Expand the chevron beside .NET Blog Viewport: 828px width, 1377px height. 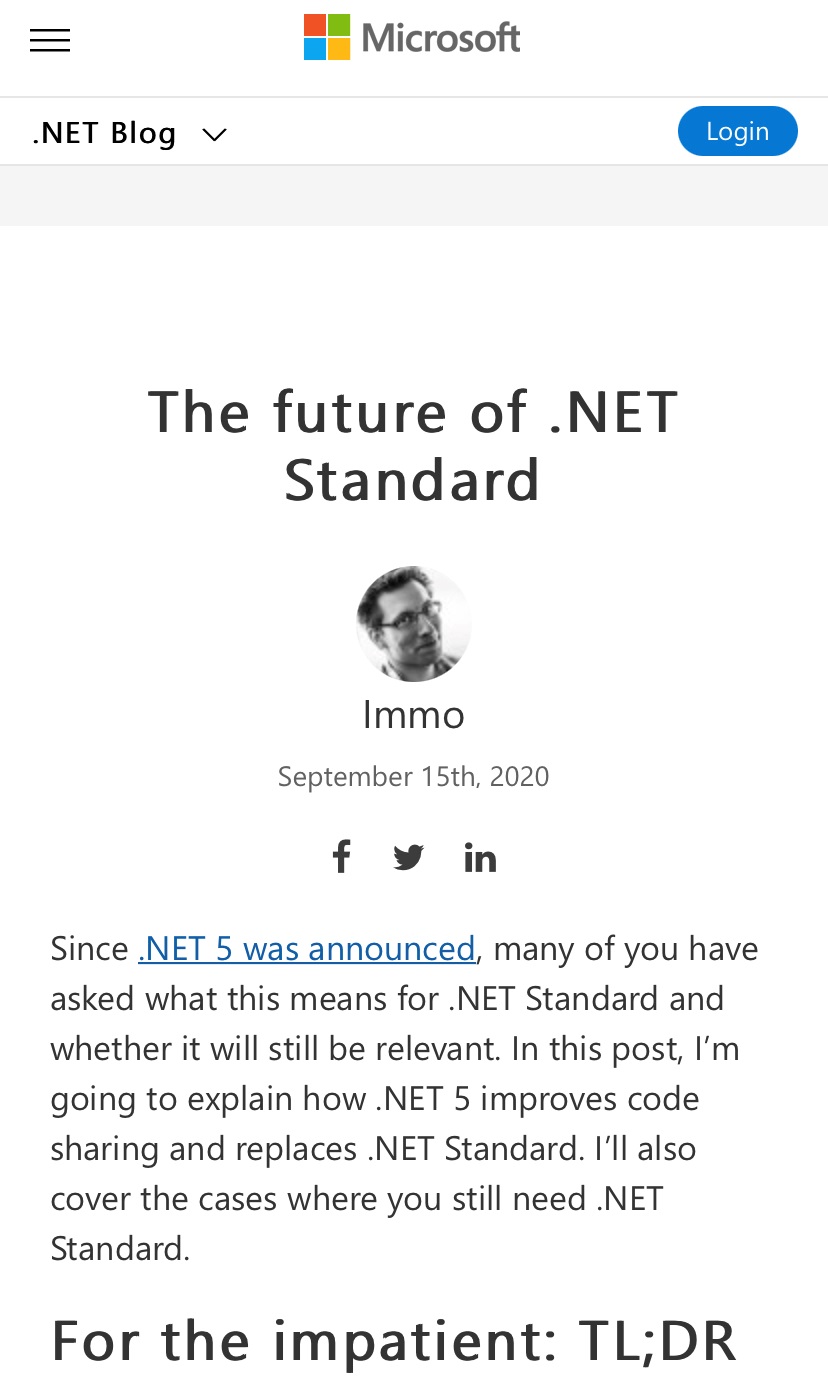[x=214, y=134]
